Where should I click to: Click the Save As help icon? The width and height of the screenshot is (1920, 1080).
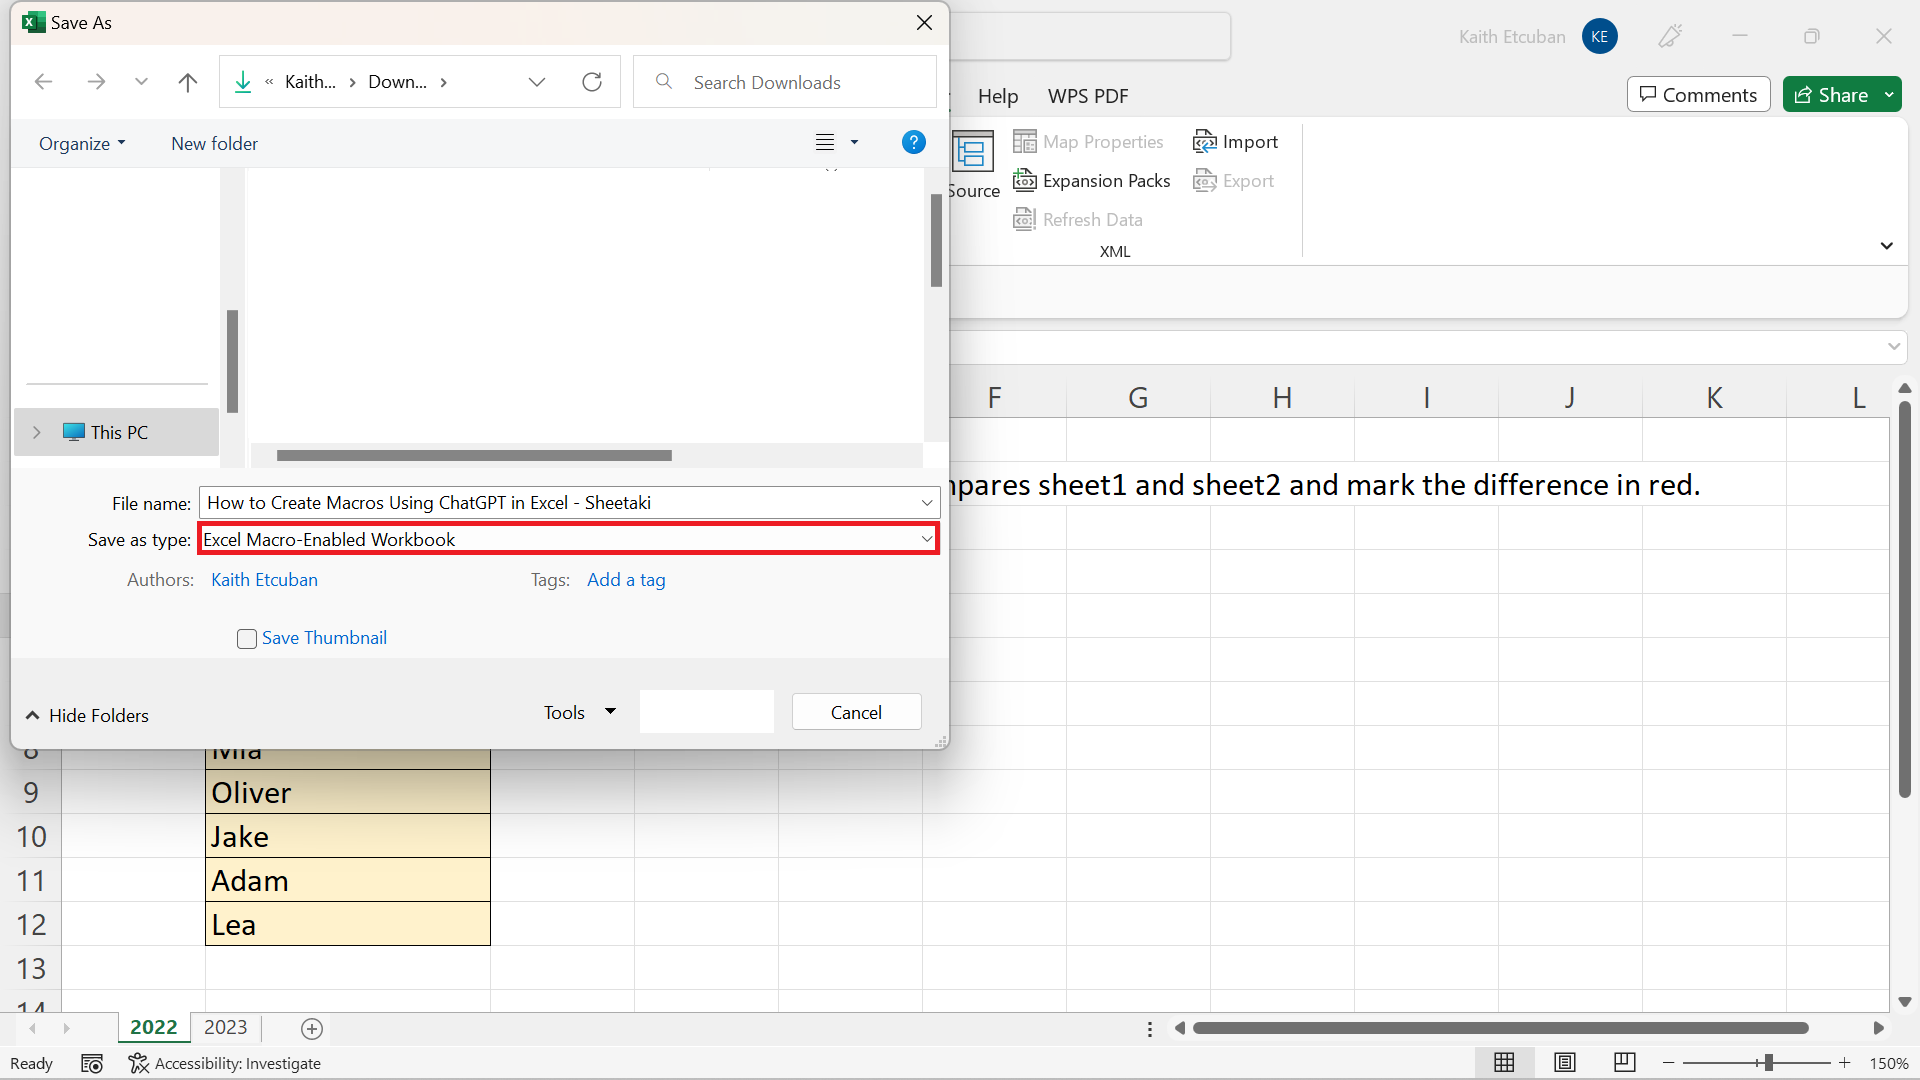[913, 143]
